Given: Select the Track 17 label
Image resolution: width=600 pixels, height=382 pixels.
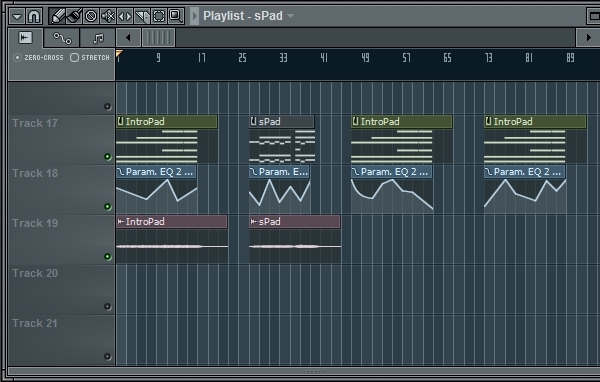Looking at the screenshot, I should coord(35,123).
